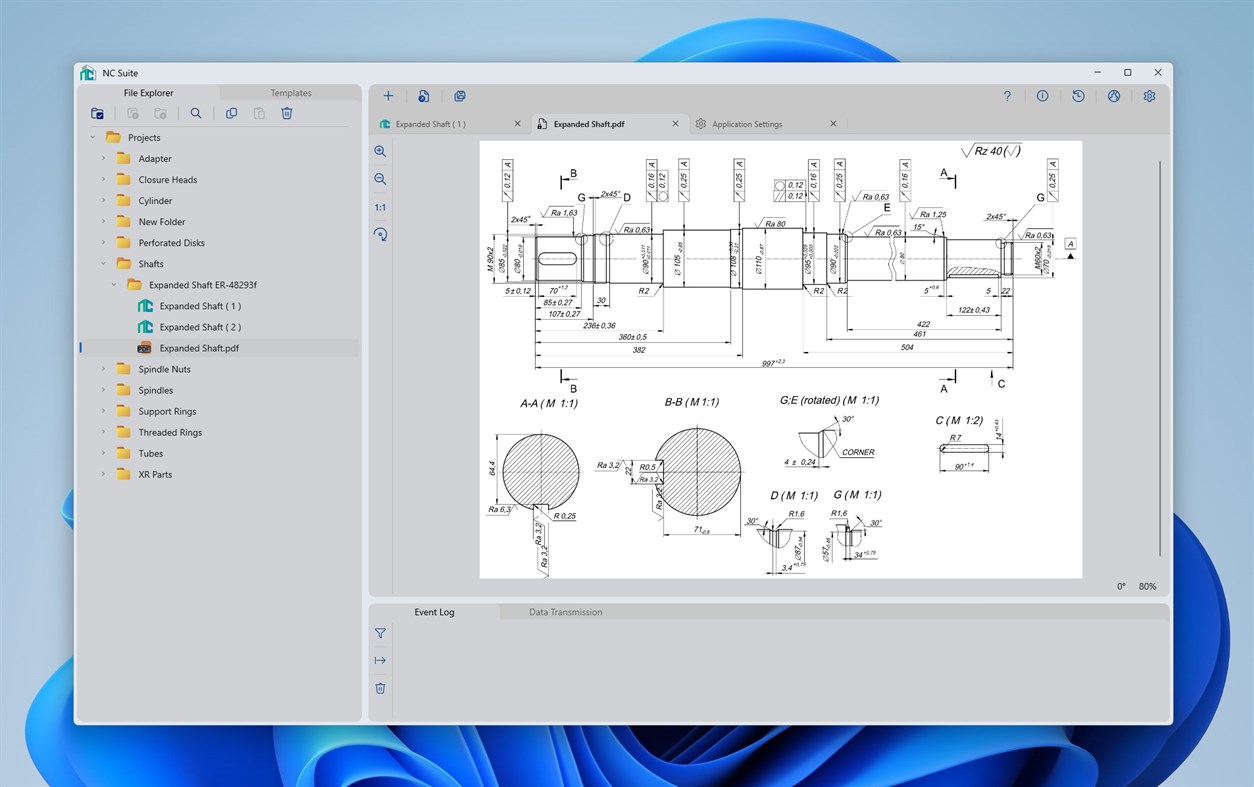This screenshot has height=787, width=1254.
Task: Close the Application Settings tab
Action: pos(833,123)
